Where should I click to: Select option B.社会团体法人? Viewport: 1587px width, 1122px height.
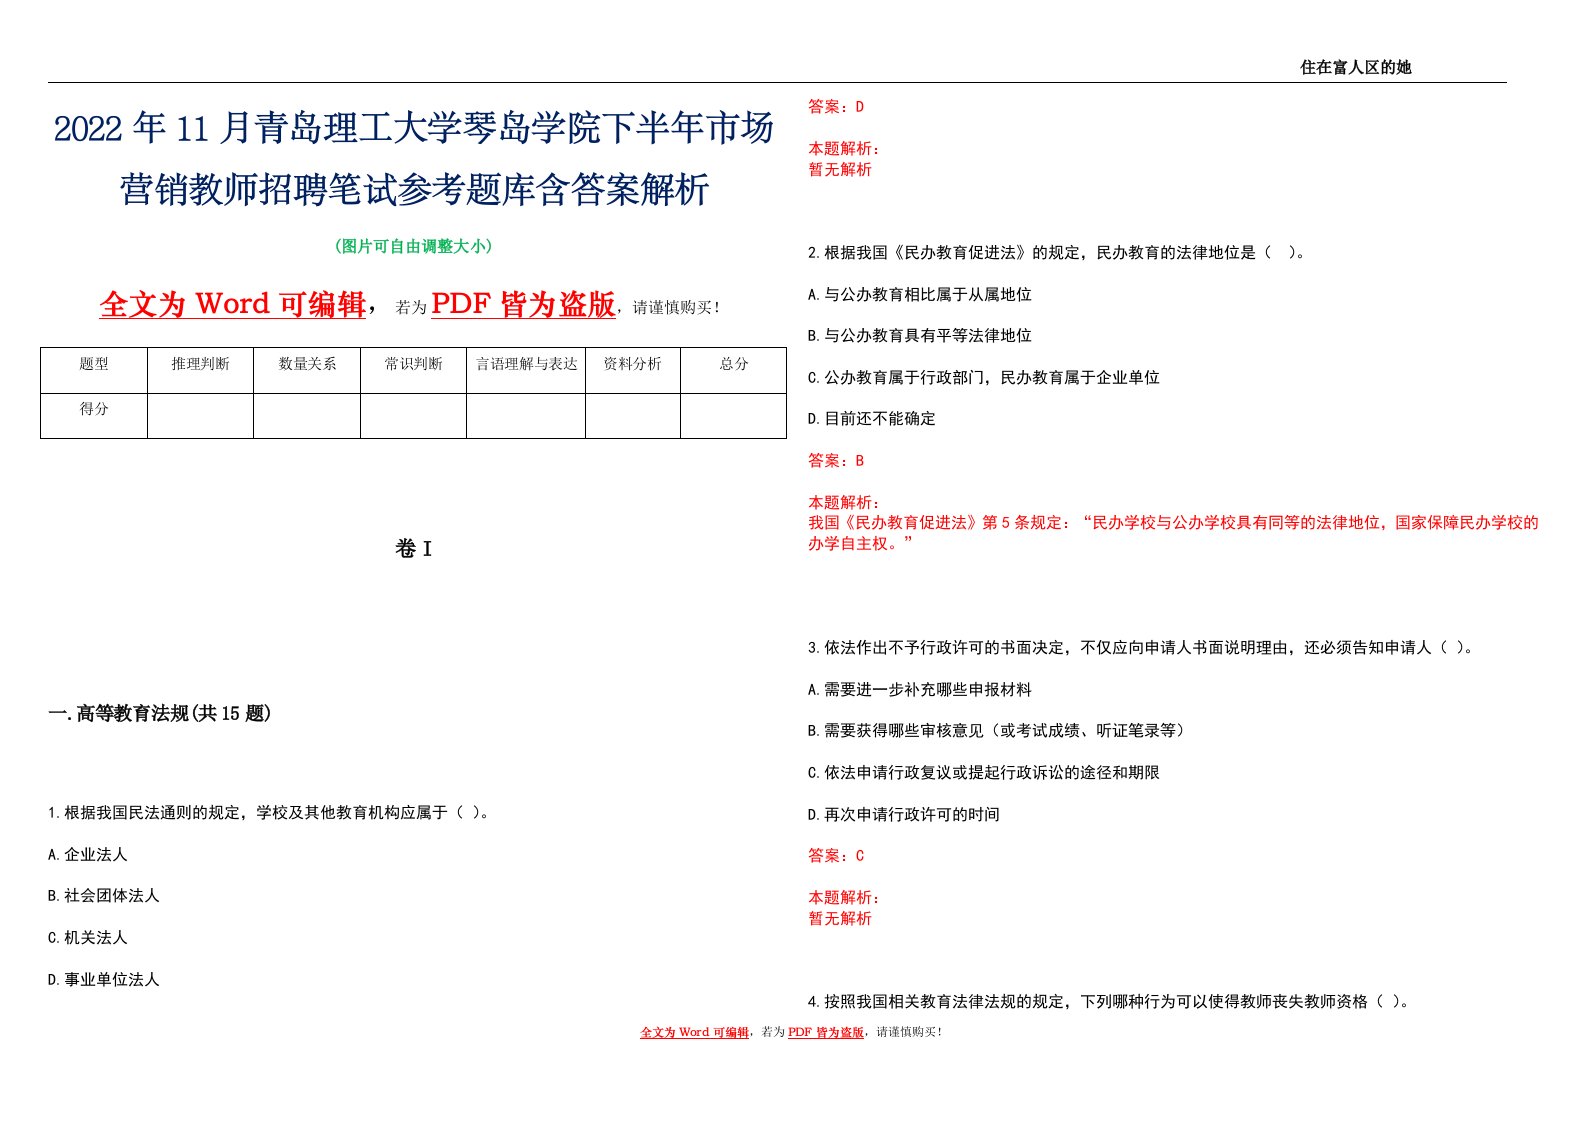[104, 896]
